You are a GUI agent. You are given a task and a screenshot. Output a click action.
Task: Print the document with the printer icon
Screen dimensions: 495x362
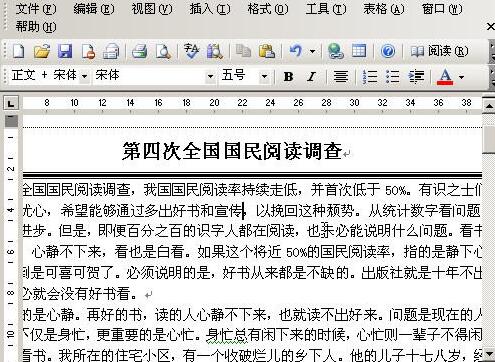(140, 51)
